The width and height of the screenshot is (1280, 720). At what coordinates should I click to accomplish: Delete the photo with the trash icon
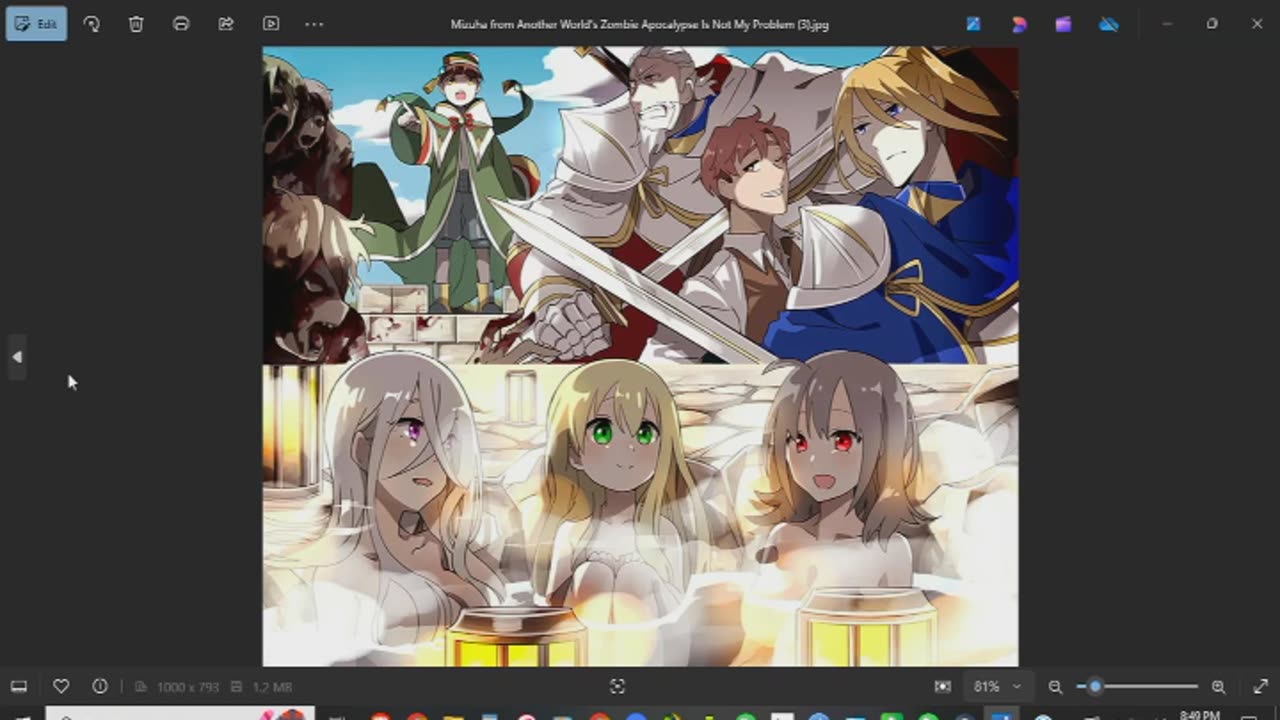pyautogui.click(x=136, y=24)
